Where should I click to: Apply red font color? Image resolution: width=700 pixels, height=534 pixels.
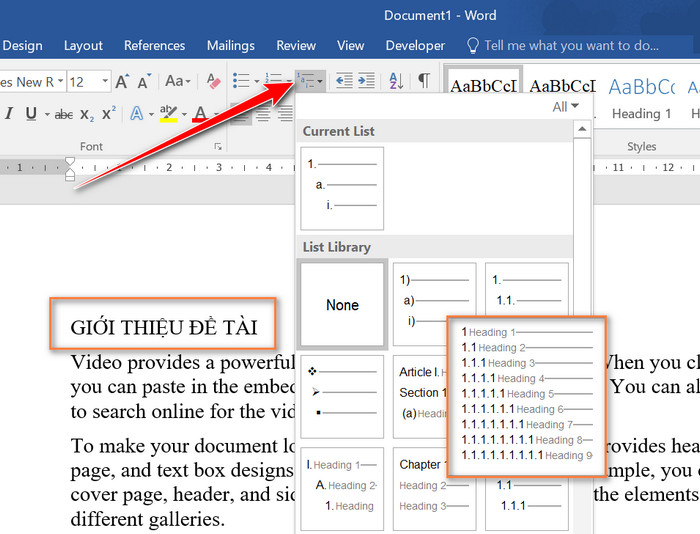click(200, 114)
